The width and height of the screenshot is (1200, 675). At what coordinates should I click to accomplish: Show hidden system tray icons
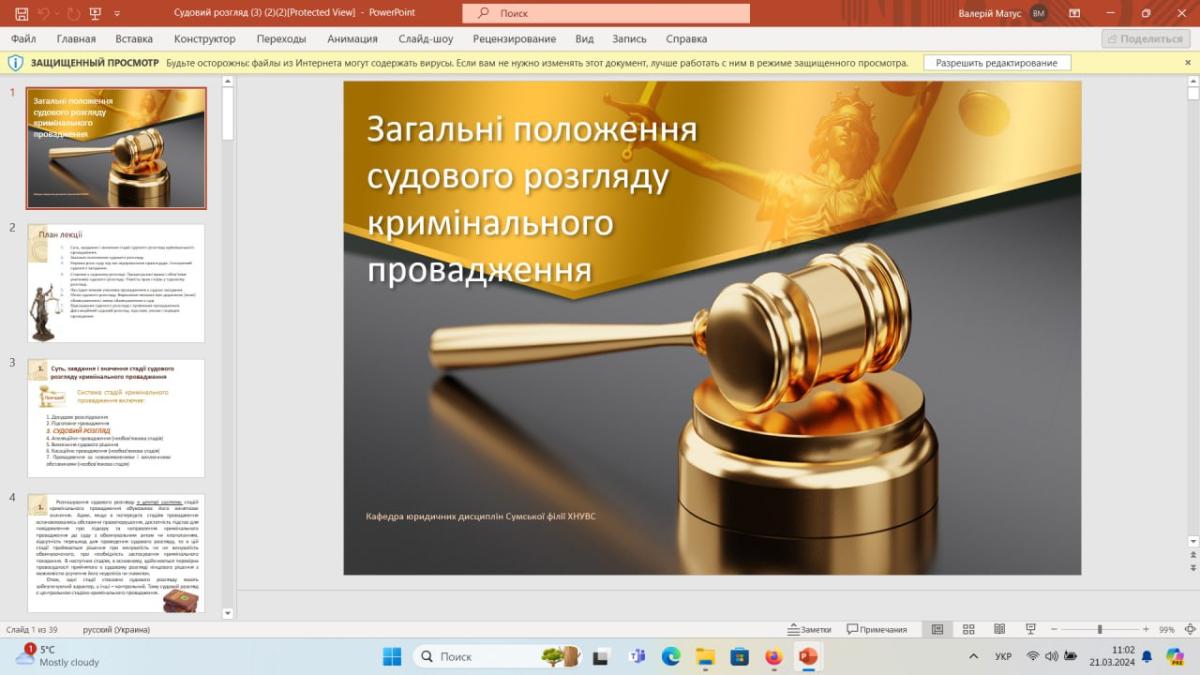coord(974,657)
